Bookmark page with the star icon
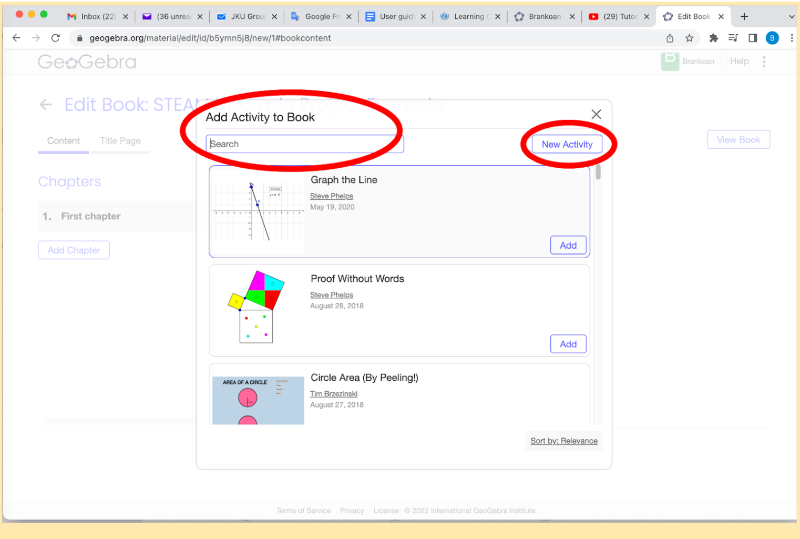Viewport: 800px width, 539px height. click(x=689, y=38)
